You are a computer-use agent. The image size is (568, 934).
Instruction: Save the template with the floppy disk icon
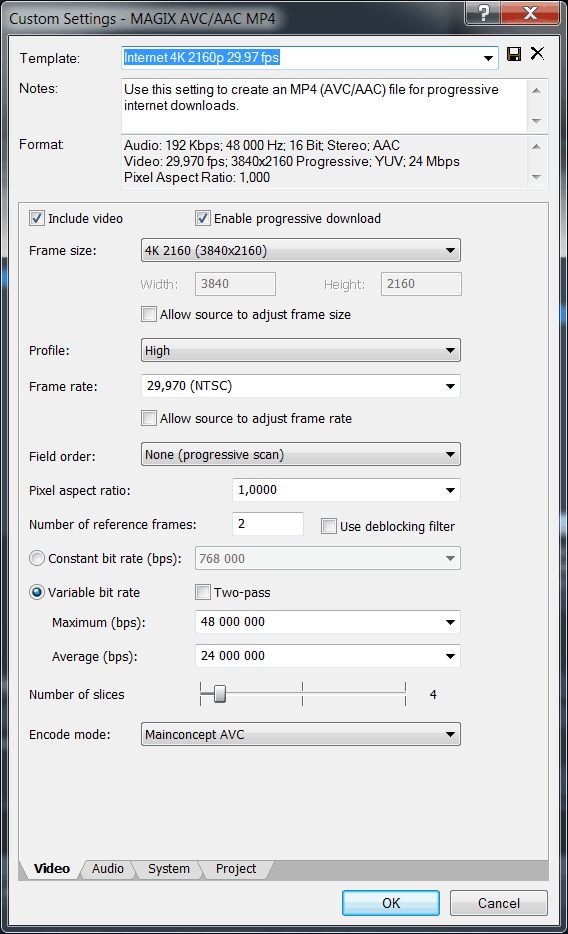514,54
